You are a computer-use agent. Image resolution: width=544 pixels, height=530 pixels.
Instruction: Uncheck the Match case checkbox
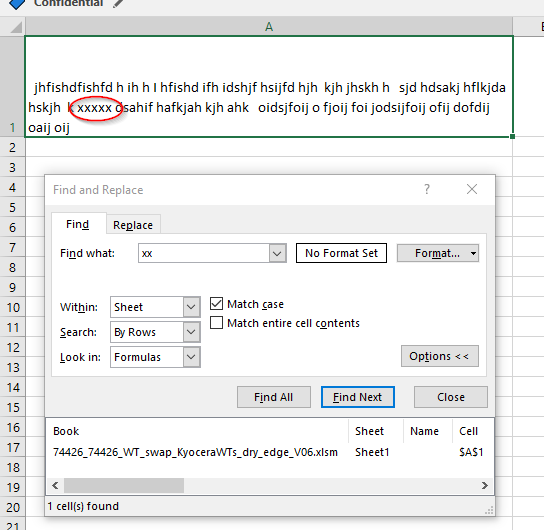[x=216, y=304]
